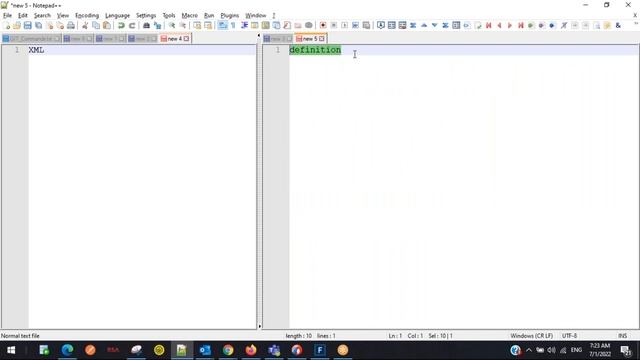Click the Print toolbar icon
Image resolution: width=640 pixels, height=360 pixels.
pyautogui.click(x=71, y=25)
